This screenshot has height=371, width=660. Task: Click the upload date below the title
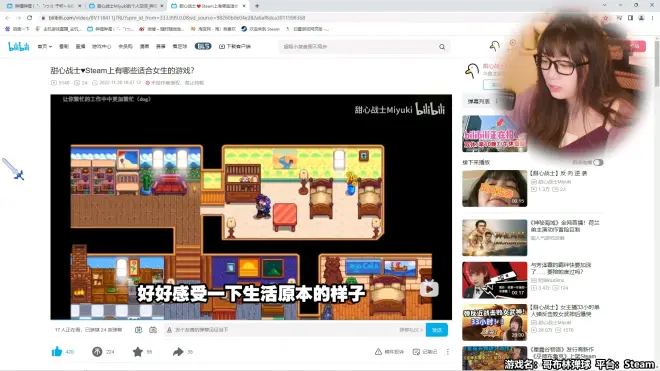point(117,83)
